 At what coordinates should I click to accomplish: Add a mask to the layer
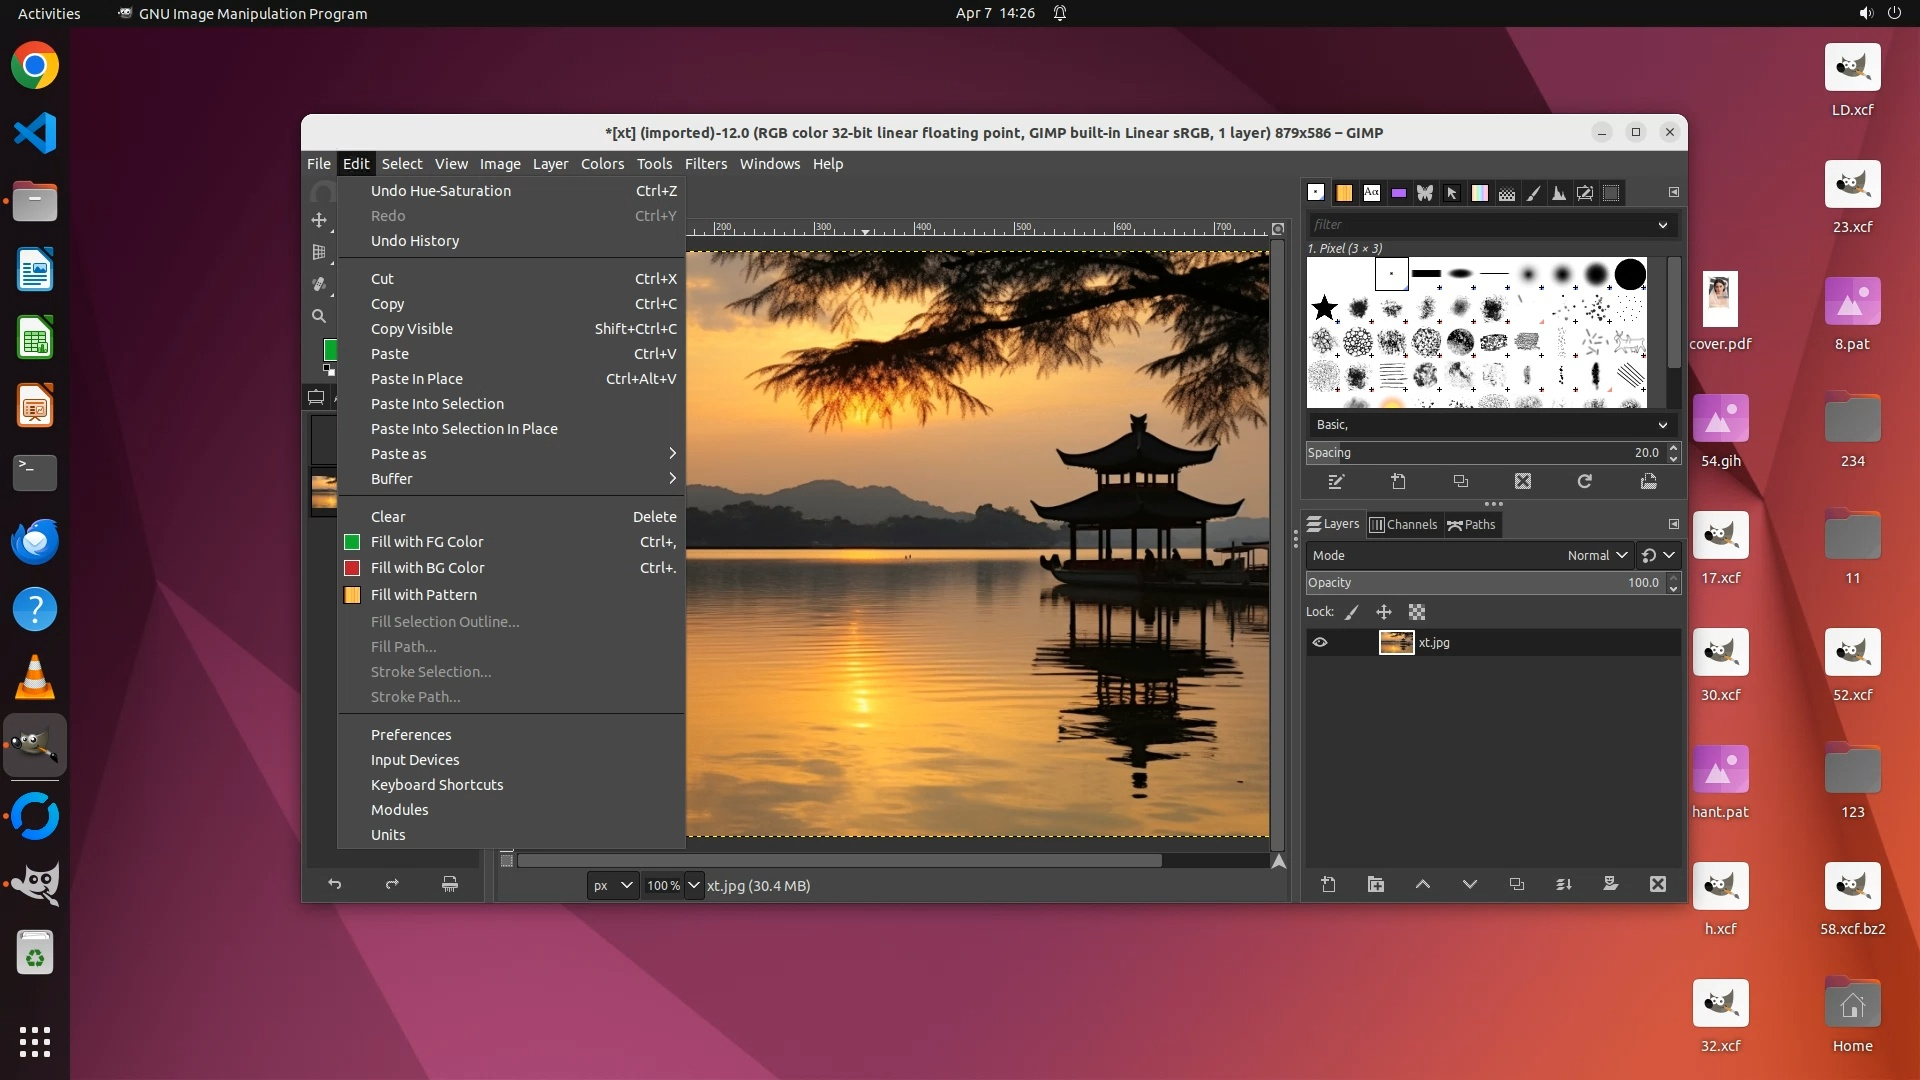(x=1611, y=884)
